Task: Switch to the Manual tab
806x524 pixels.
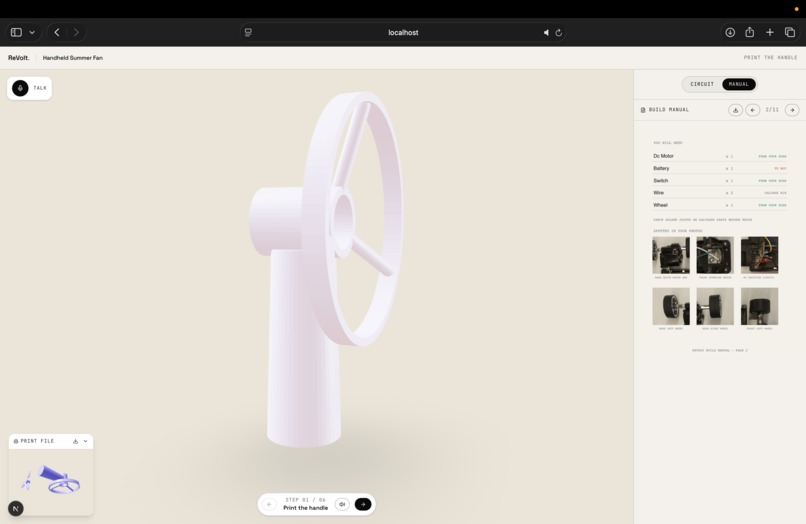Action: (739, 84)
